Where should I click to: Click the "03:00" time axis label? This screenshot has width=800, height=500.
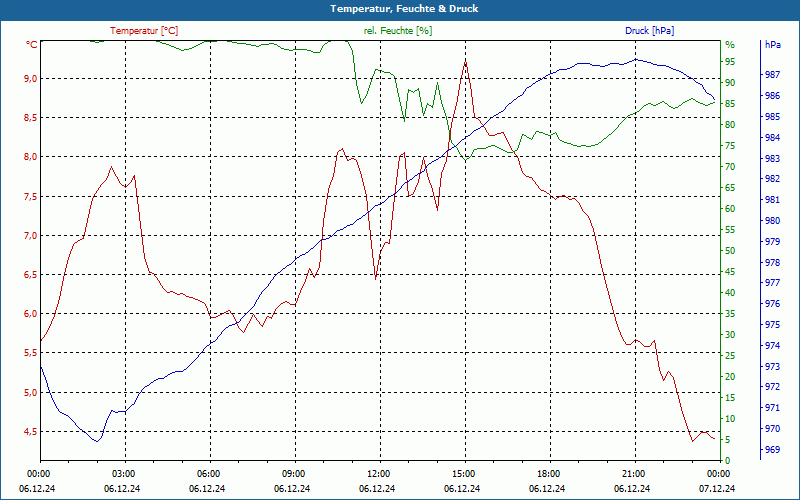[122, 473]
